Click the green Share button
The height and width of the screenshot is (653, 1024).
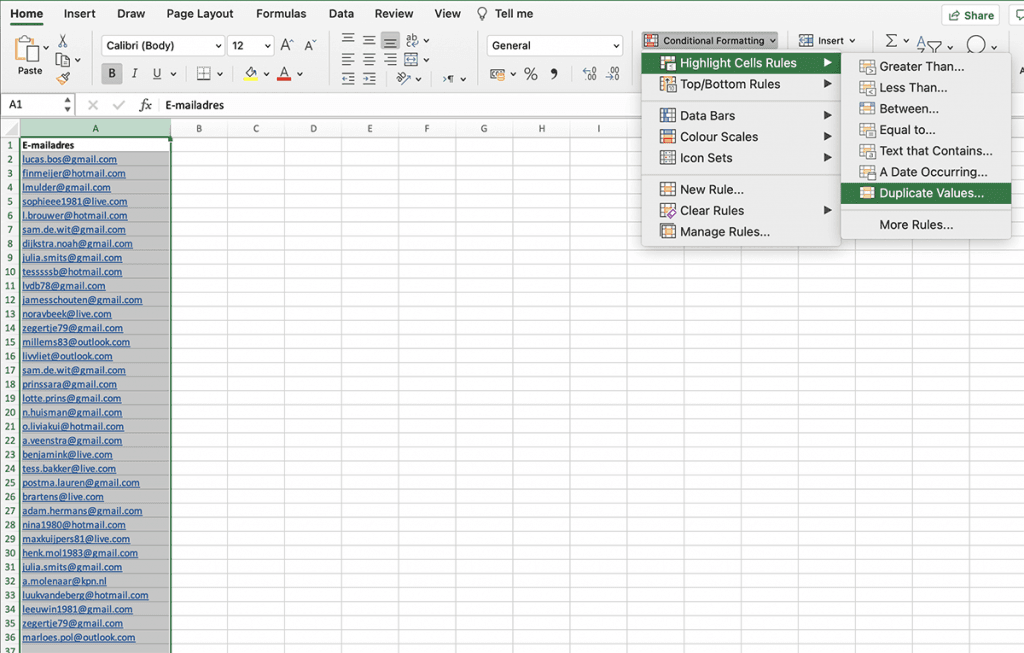pyautogui.click(x=971, y=15)
